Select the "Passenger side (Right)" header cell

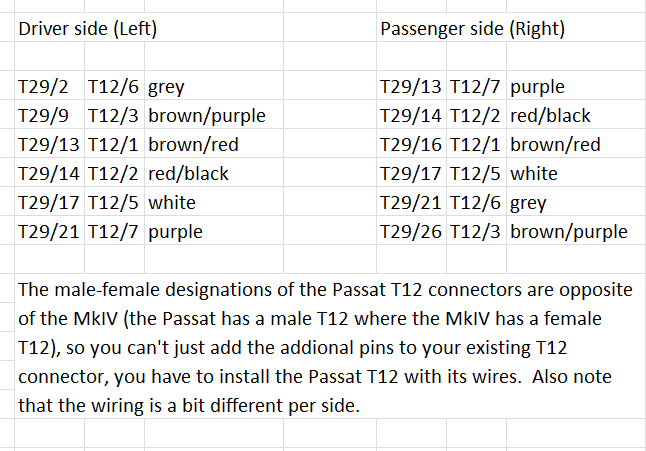(472, 28)
